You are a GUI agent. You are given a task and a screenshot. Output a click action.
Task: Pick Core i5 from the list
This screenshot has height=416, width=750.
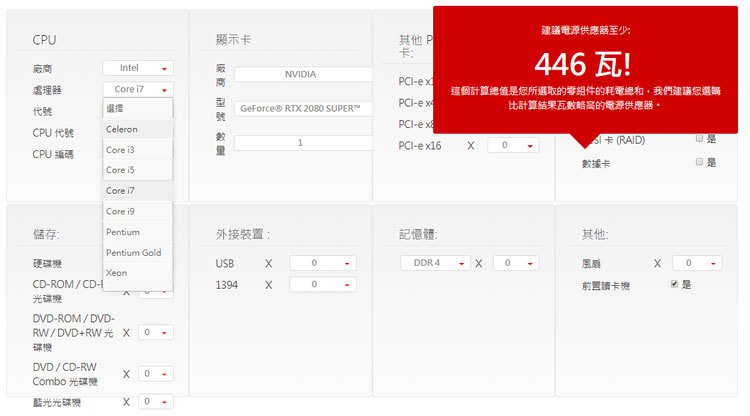point(138,170)
